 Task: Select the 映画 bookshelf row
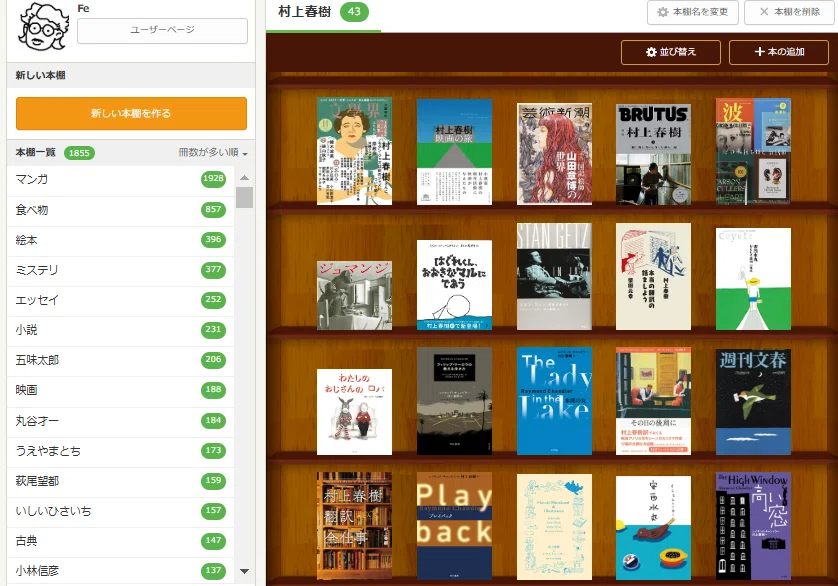(x=121, y=390)
